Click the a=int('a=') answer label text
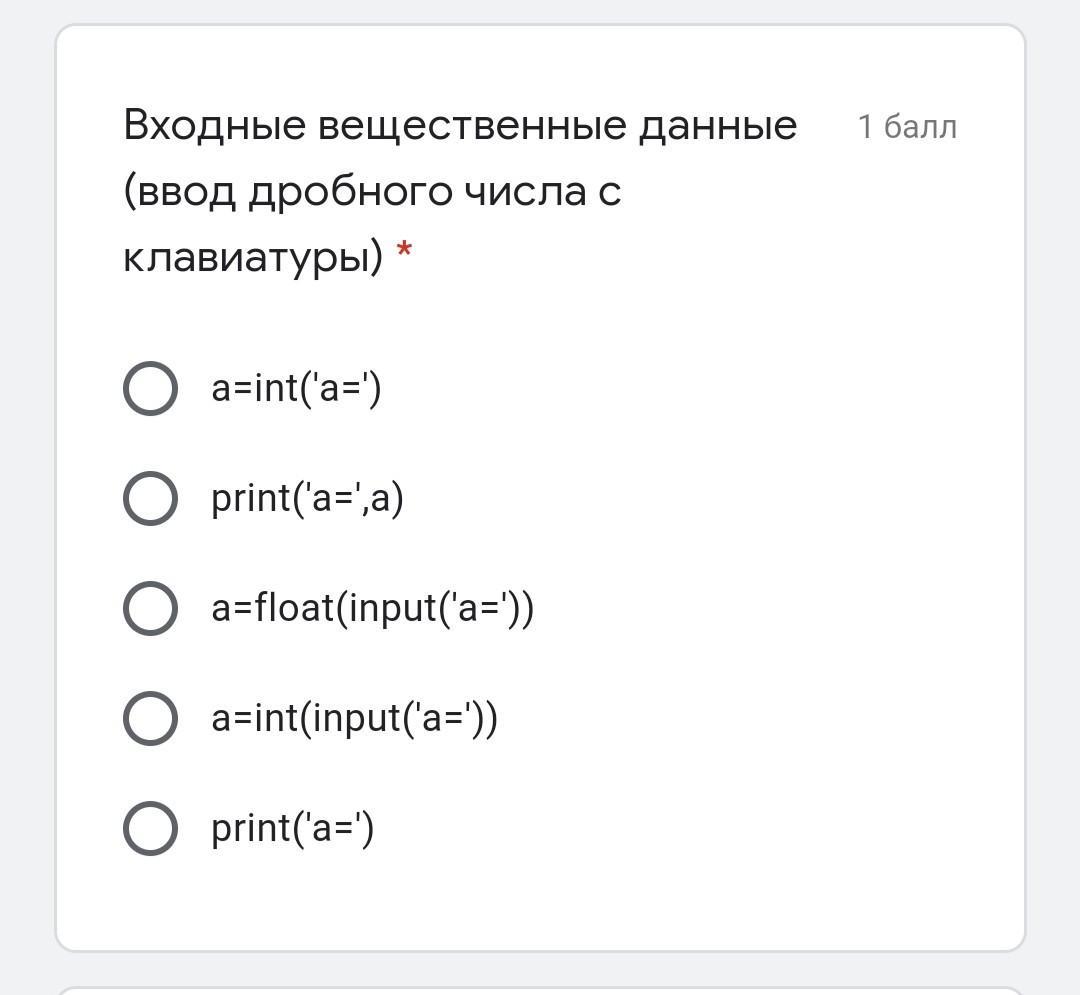This screenshot has width=1080, height=995. click(296, 388)
